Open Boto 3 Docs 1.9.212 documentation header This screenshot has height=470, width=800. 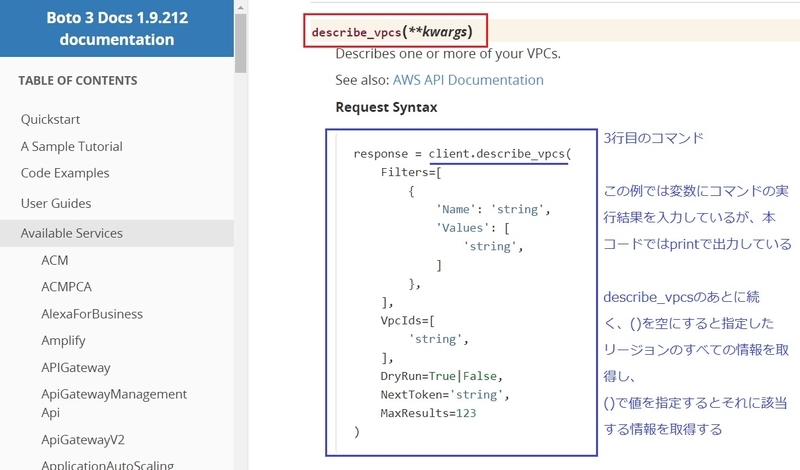tap(117, 29)
